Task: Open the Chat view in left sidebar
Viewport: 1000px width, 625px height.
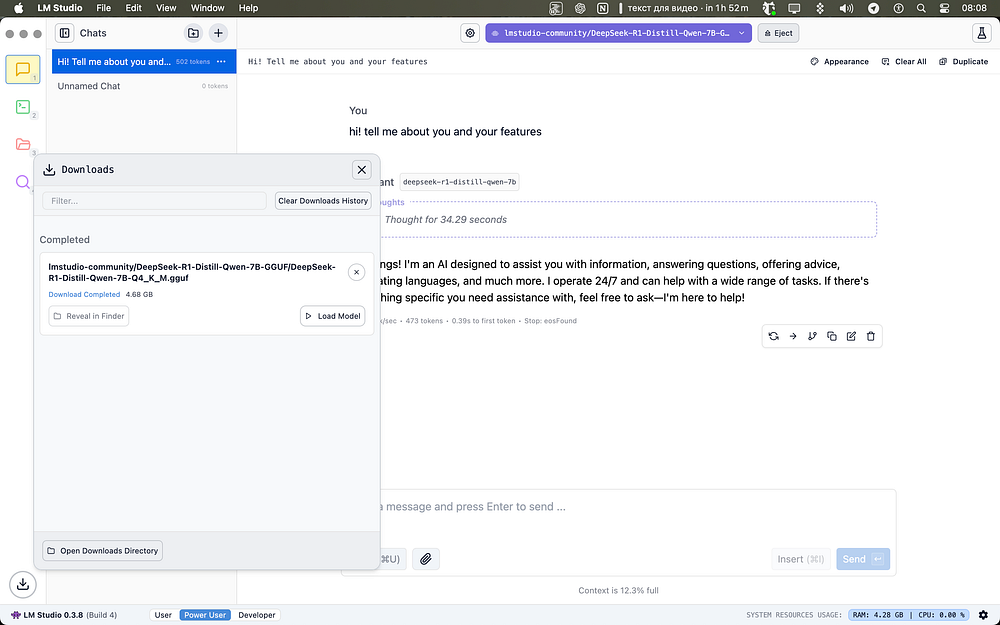Action: click(23, 70)
